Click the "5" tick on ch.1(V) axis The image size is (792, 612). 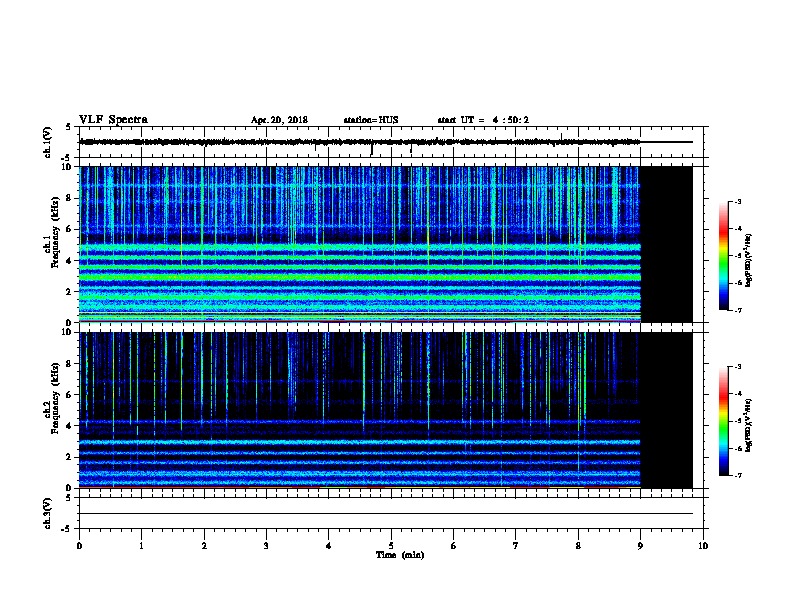coord(68,127)
